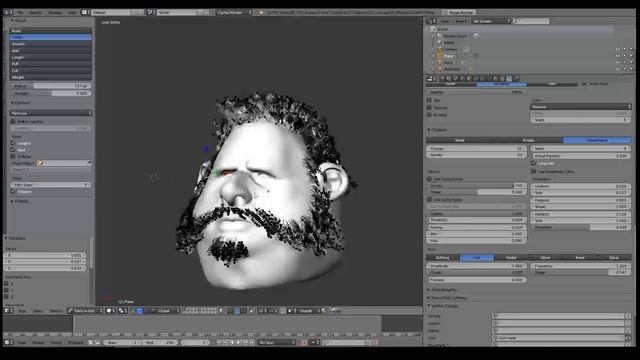Click the Scene icon in outliner
This screenshot has height=360, width=640.
click(433, 29)
